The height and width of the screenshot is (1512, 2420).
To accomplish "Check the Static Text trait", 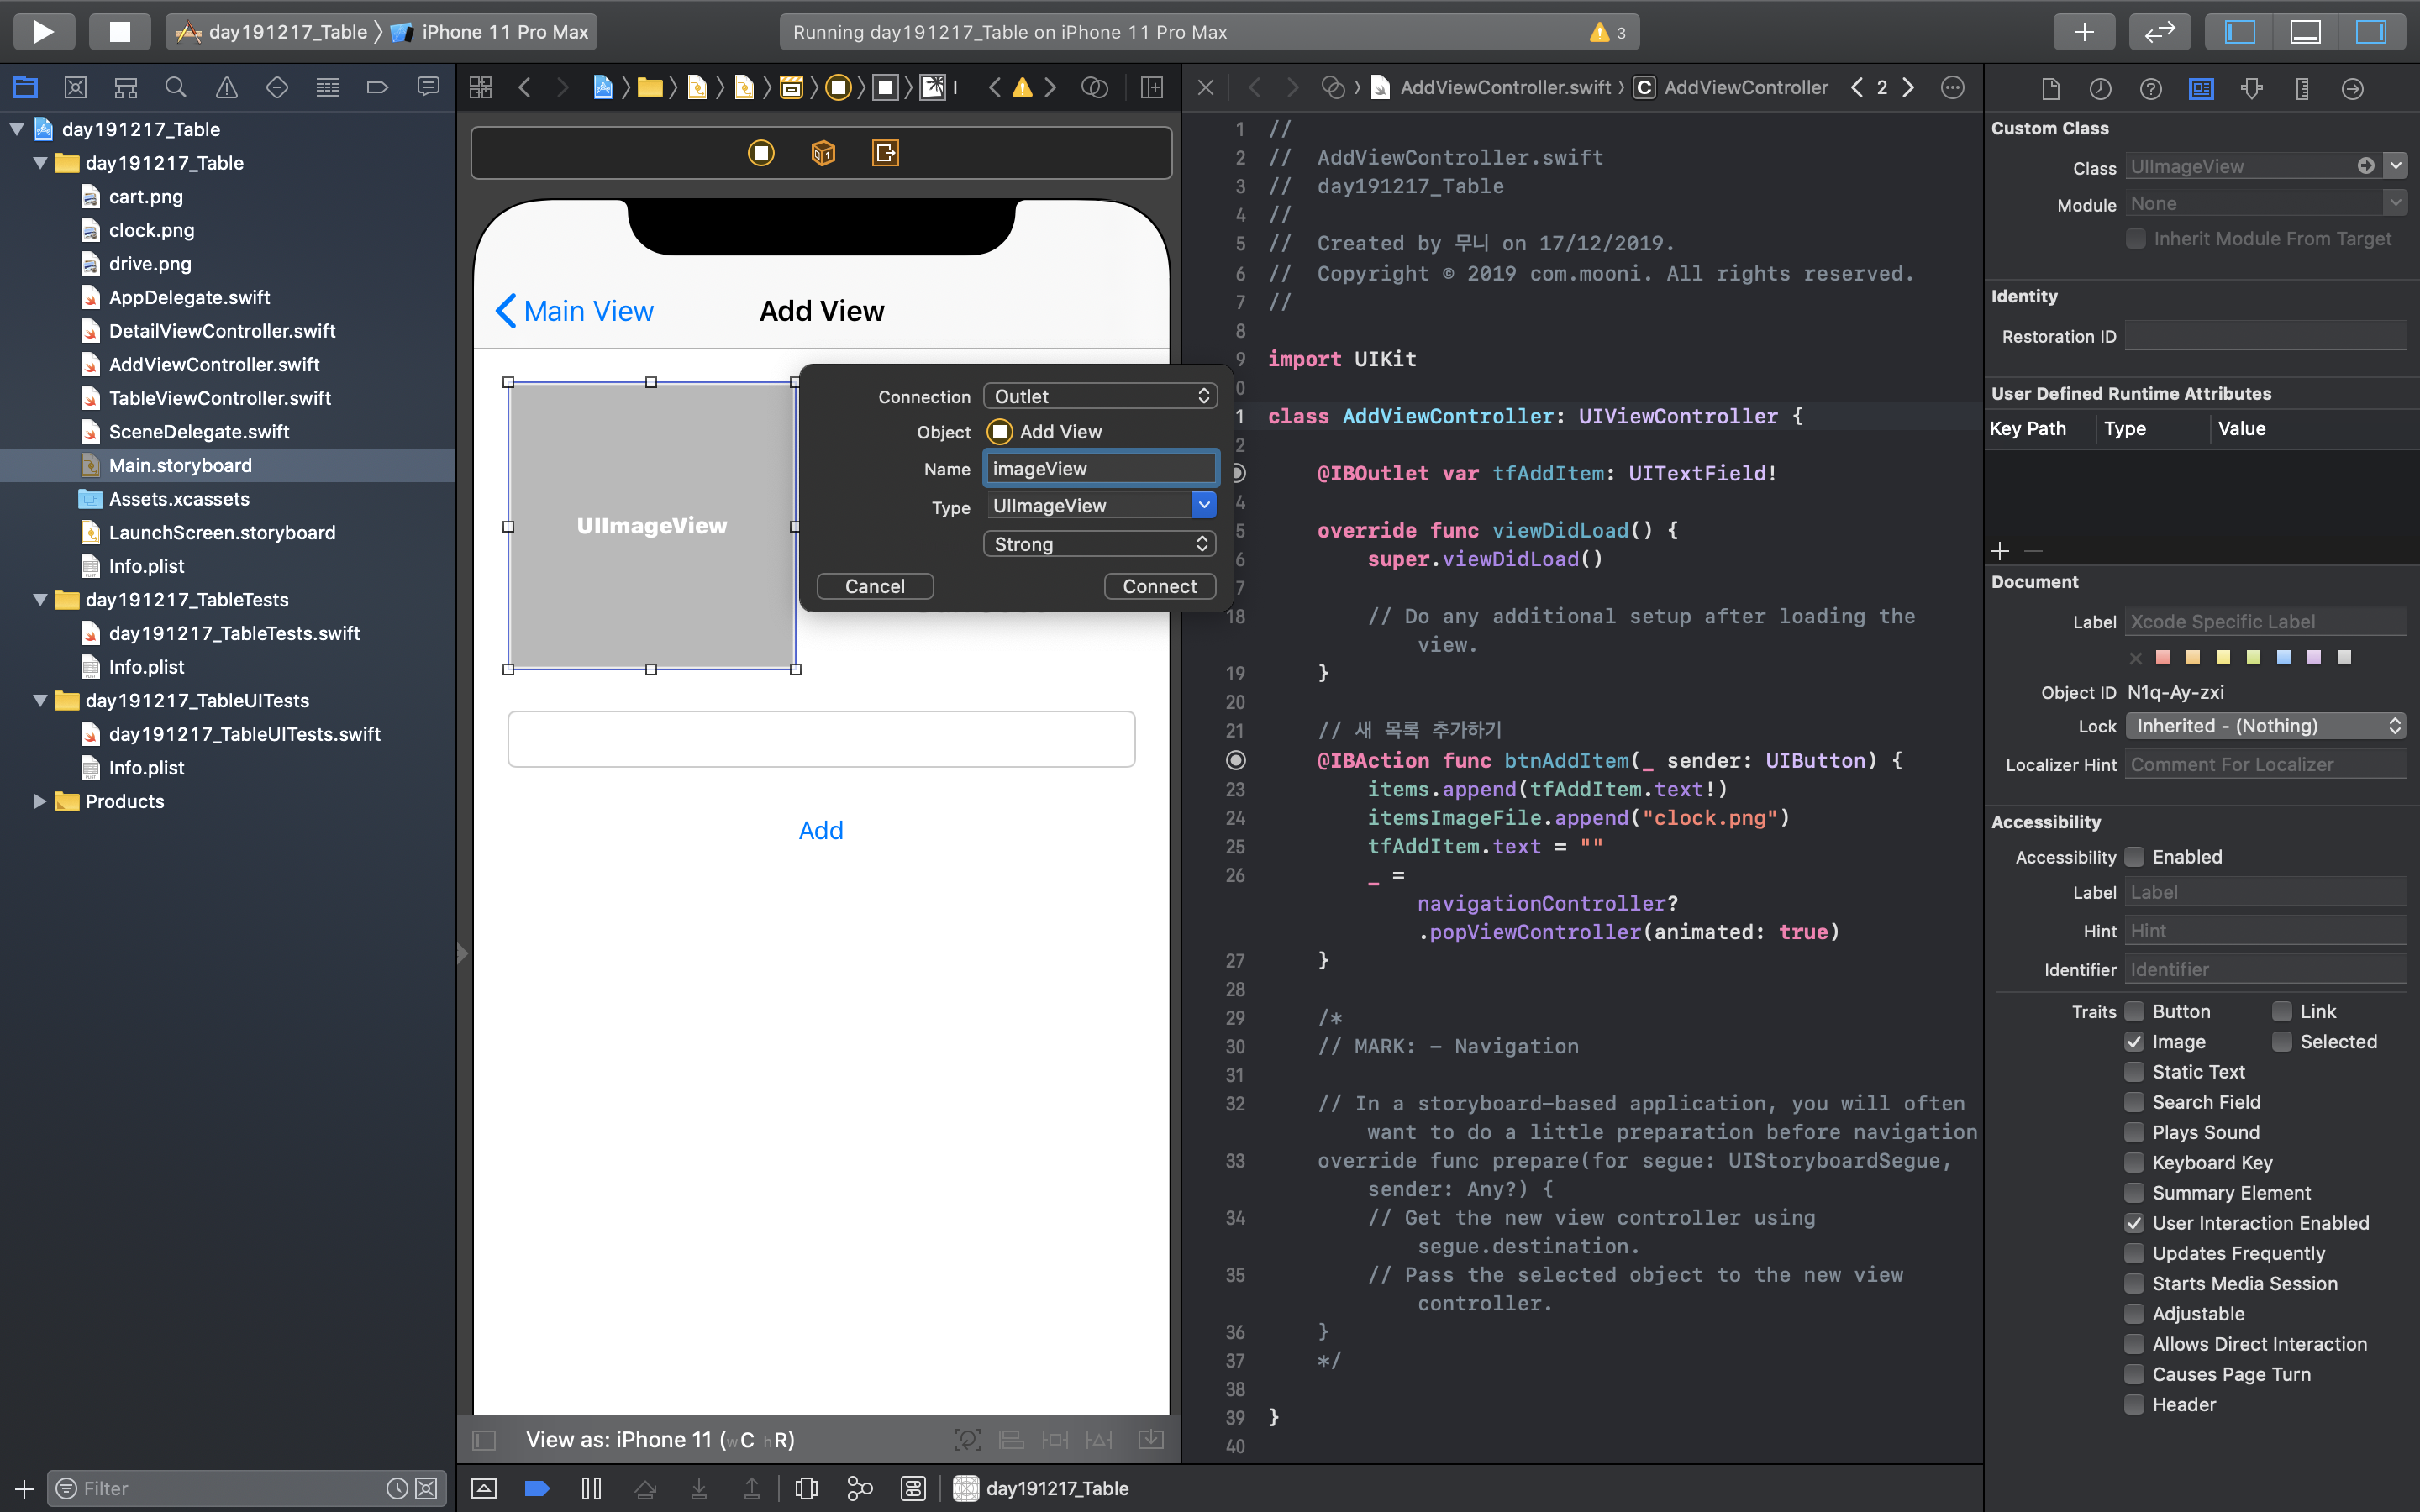I will pos(2134,1072).
